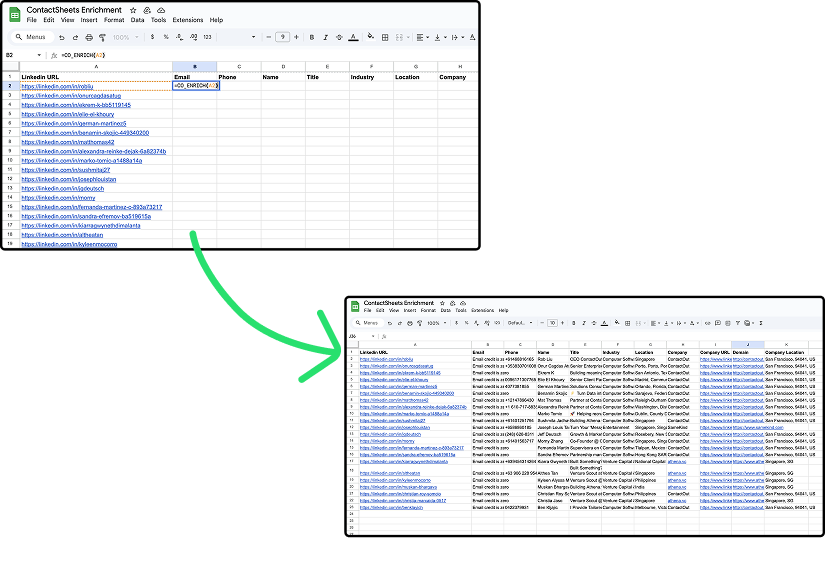This screenshot has width=825, height=583.
Task: Format as percent in the top spreadsheet toolbar
Action: tap(165, 37)
